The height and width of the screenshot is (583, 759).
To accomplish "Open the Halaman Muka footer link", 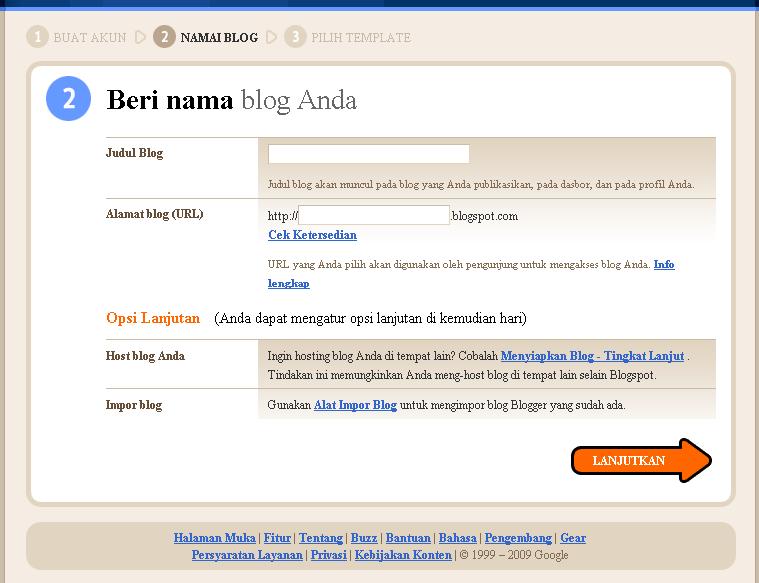I will (x=214, y=538).
